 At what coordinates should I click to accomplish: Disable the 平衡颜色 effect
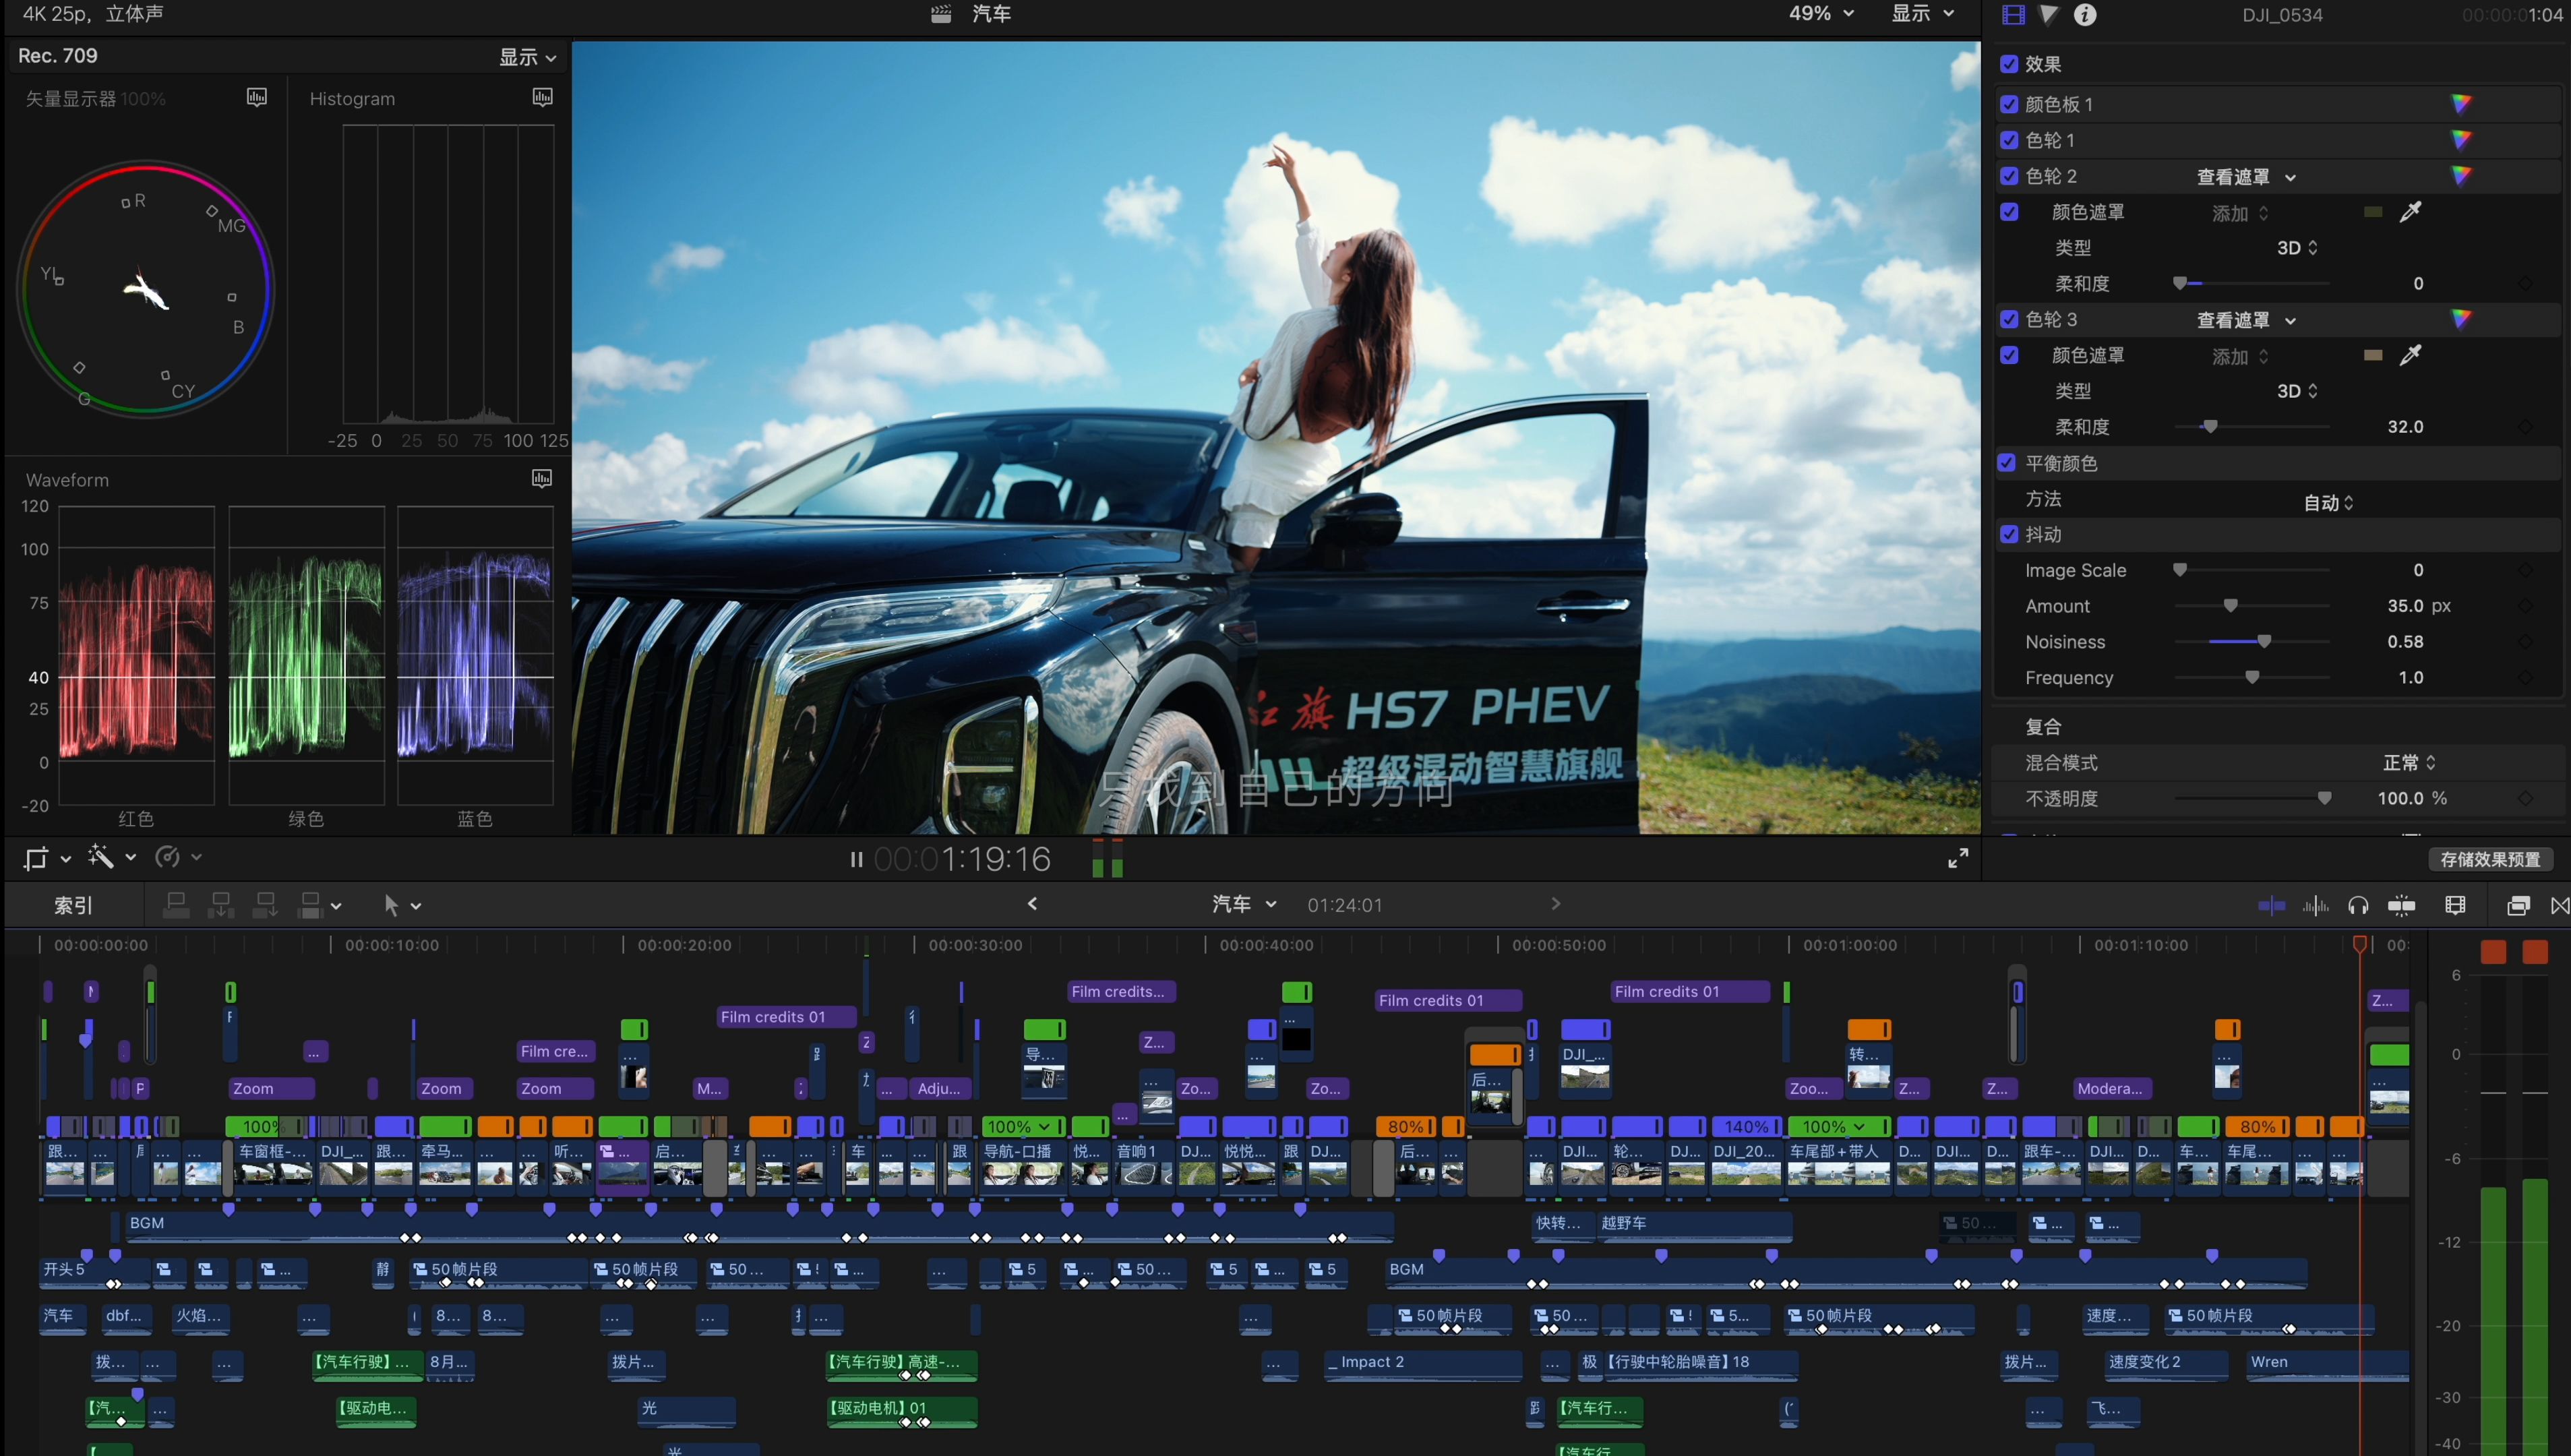(2006, 462)
